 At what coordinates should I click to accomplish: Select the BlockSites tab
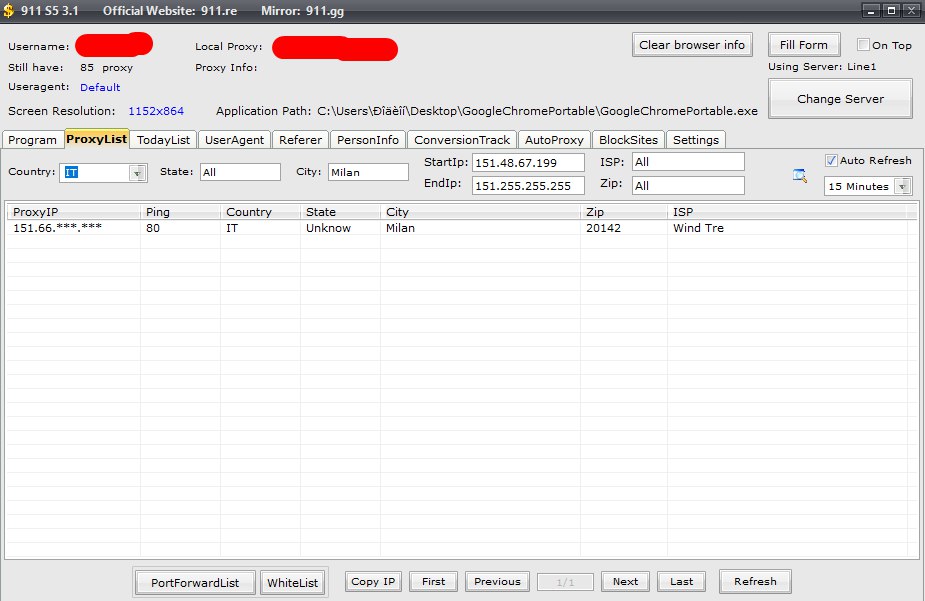(628, 140)
